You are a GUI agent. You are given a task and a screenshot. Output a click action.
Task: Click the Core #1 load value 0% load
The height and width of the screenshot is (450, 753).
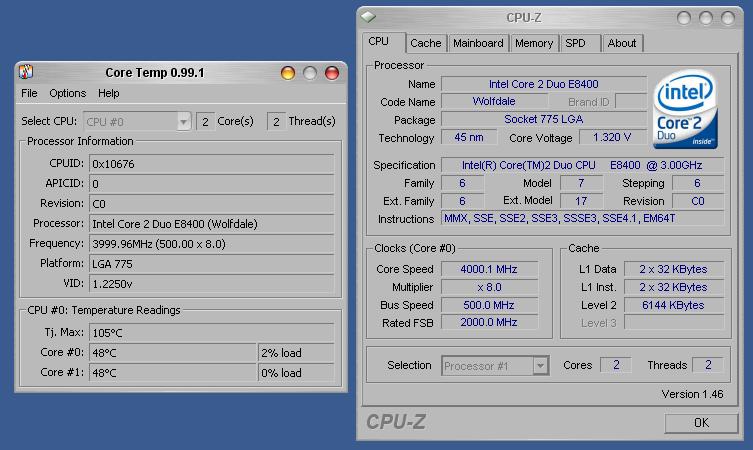pos(296,373)
